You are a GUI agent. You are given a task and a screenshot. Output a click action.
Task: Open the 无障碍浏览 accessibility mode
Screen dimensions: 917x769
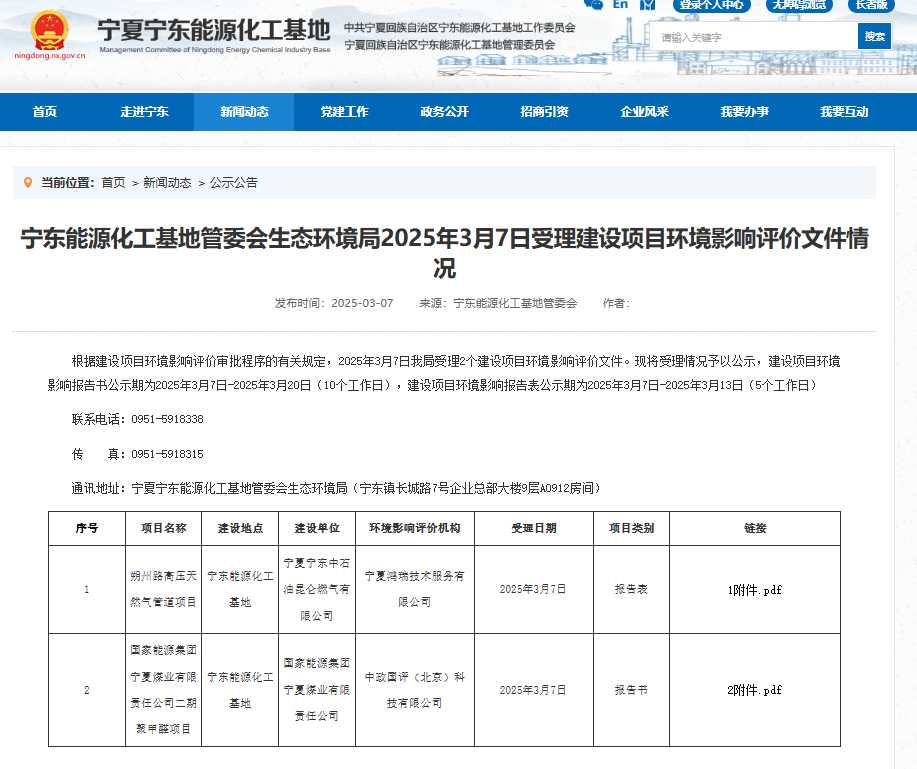click(799, 5)
